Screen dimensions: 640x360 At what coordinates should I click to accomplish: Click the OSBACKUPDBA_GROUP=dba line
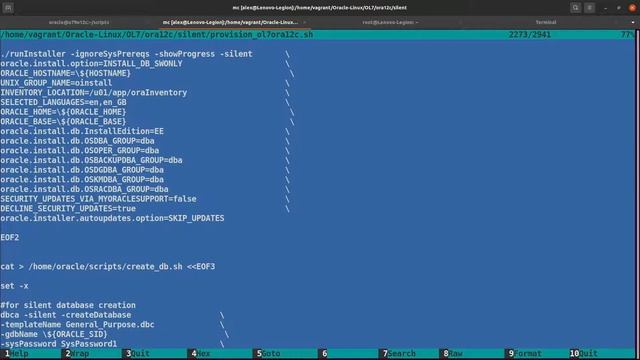point(91,160)
